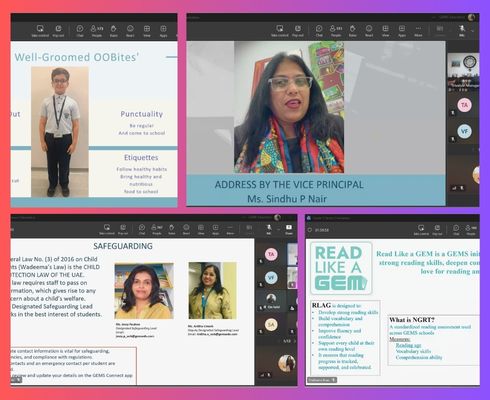Toggle Raise hand in the Well-Groomed OOBites window
This screenshot has height=400, width=490.
(114, 31)
